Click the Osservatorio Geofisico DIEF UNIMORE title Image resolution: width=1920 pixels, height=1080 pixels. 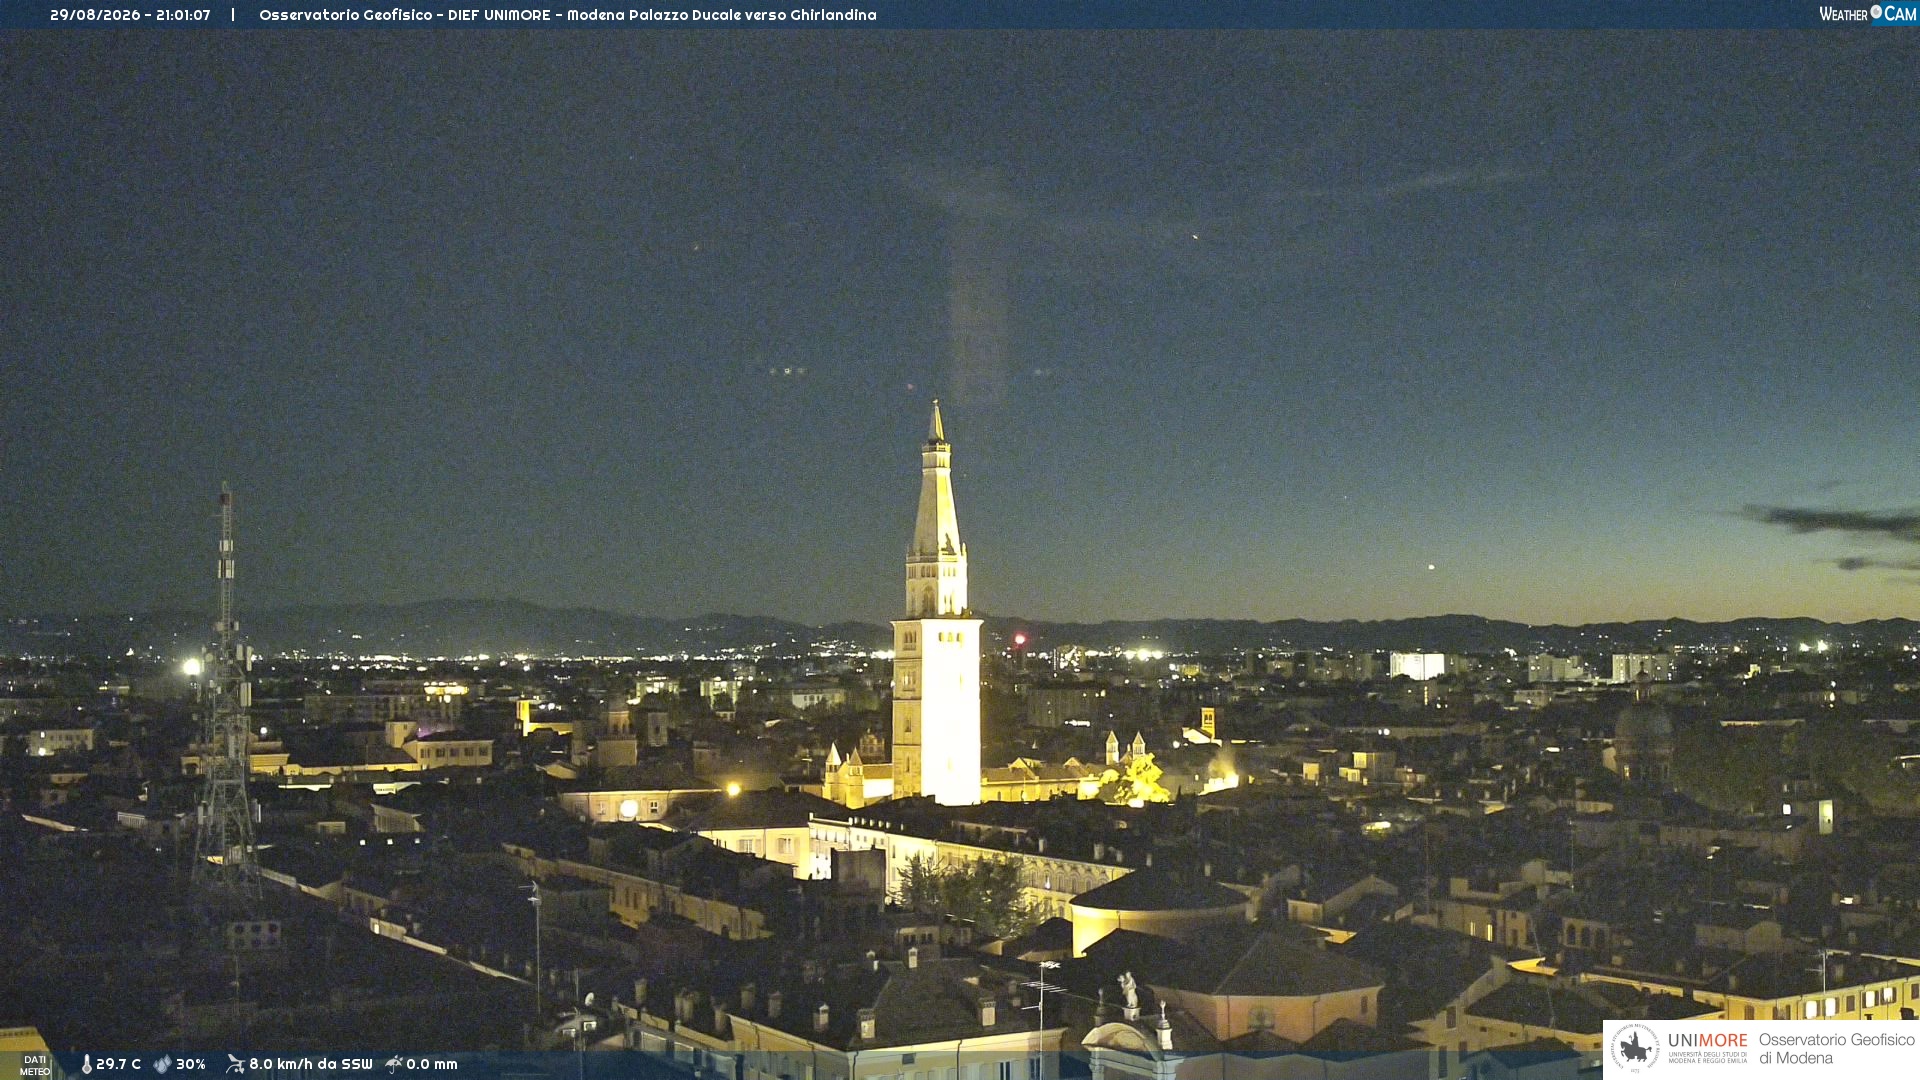pyautogui.click(x=567, y=15)
